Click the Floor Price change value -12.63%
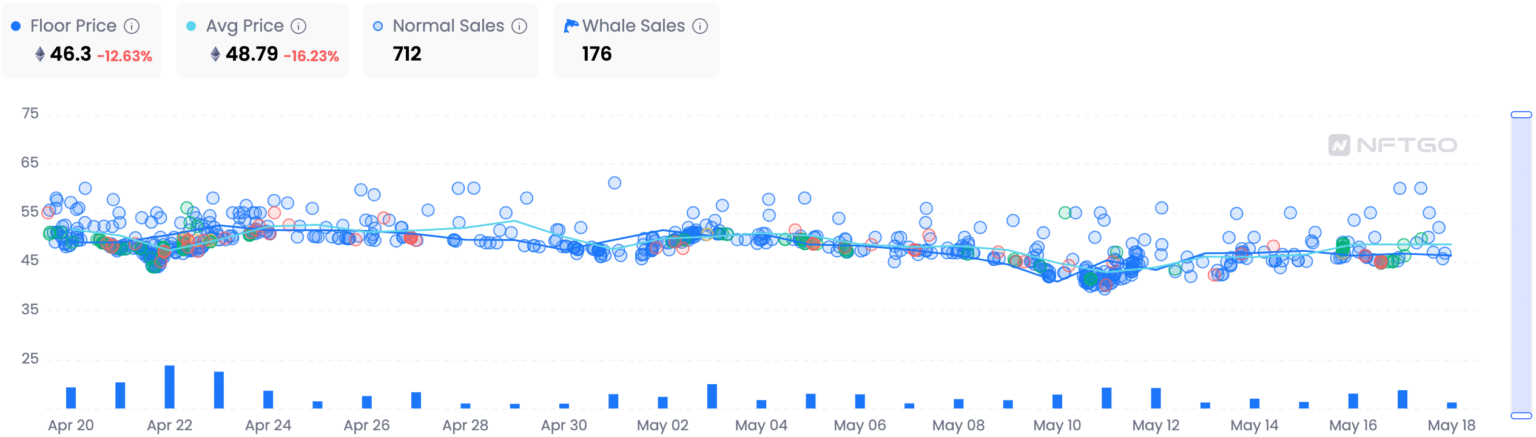Viewport: 1536px width, 437px height. [x=124, y=56]
